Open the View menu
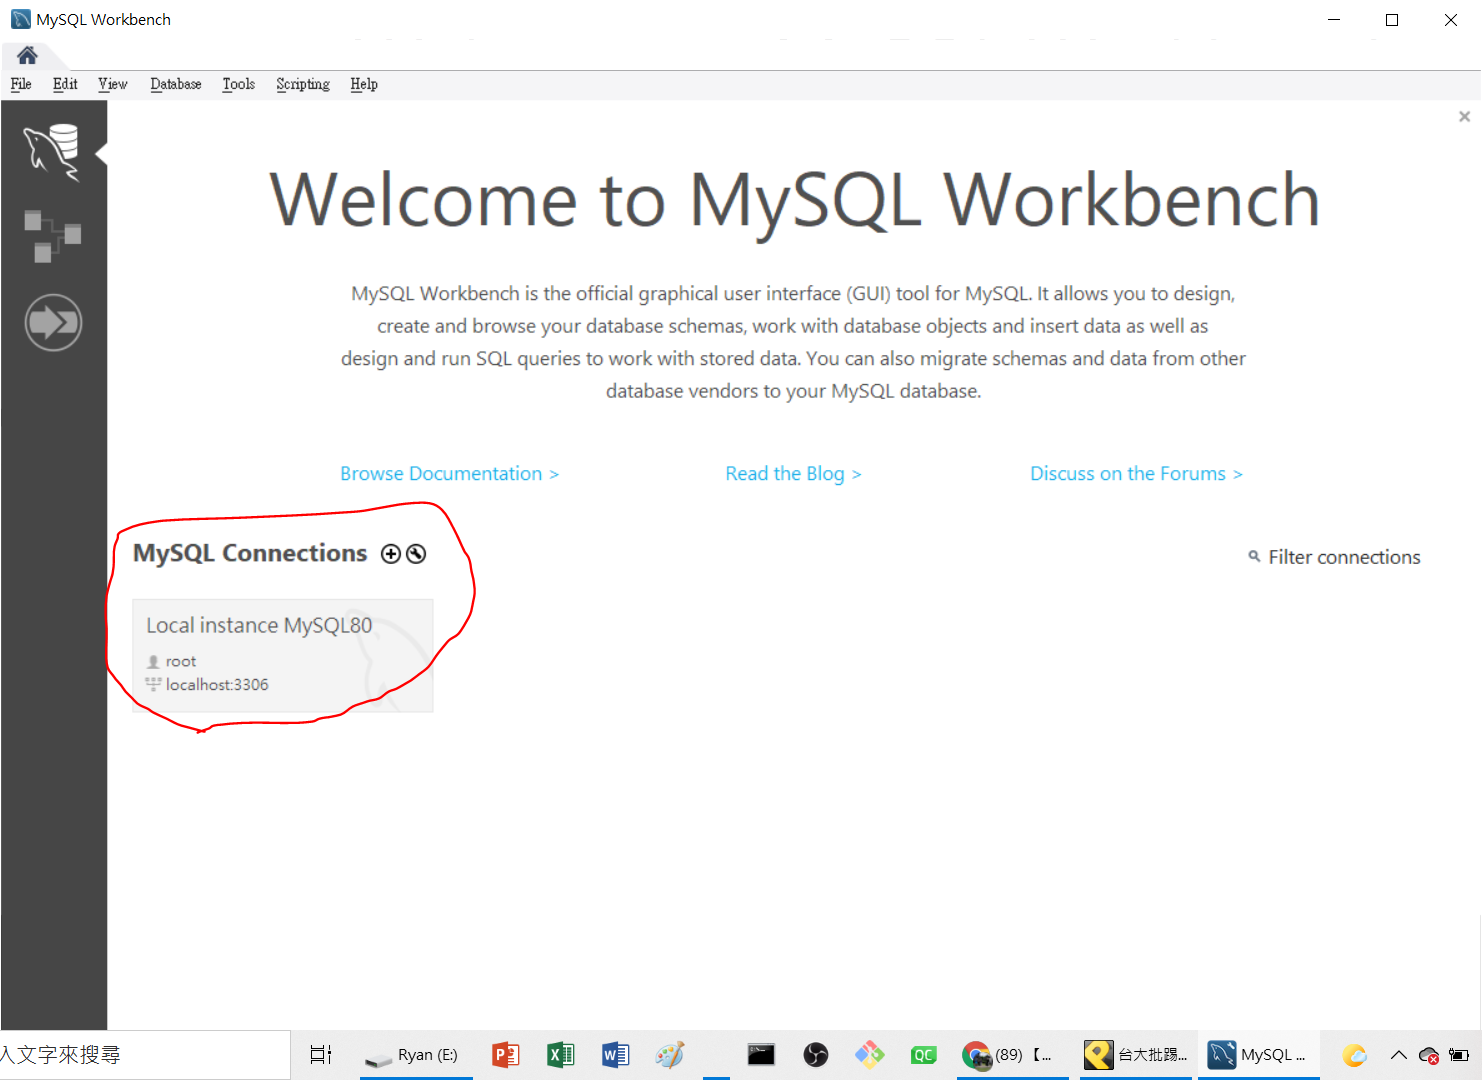Screen dimensions: 1482x1080 (112, 84)
